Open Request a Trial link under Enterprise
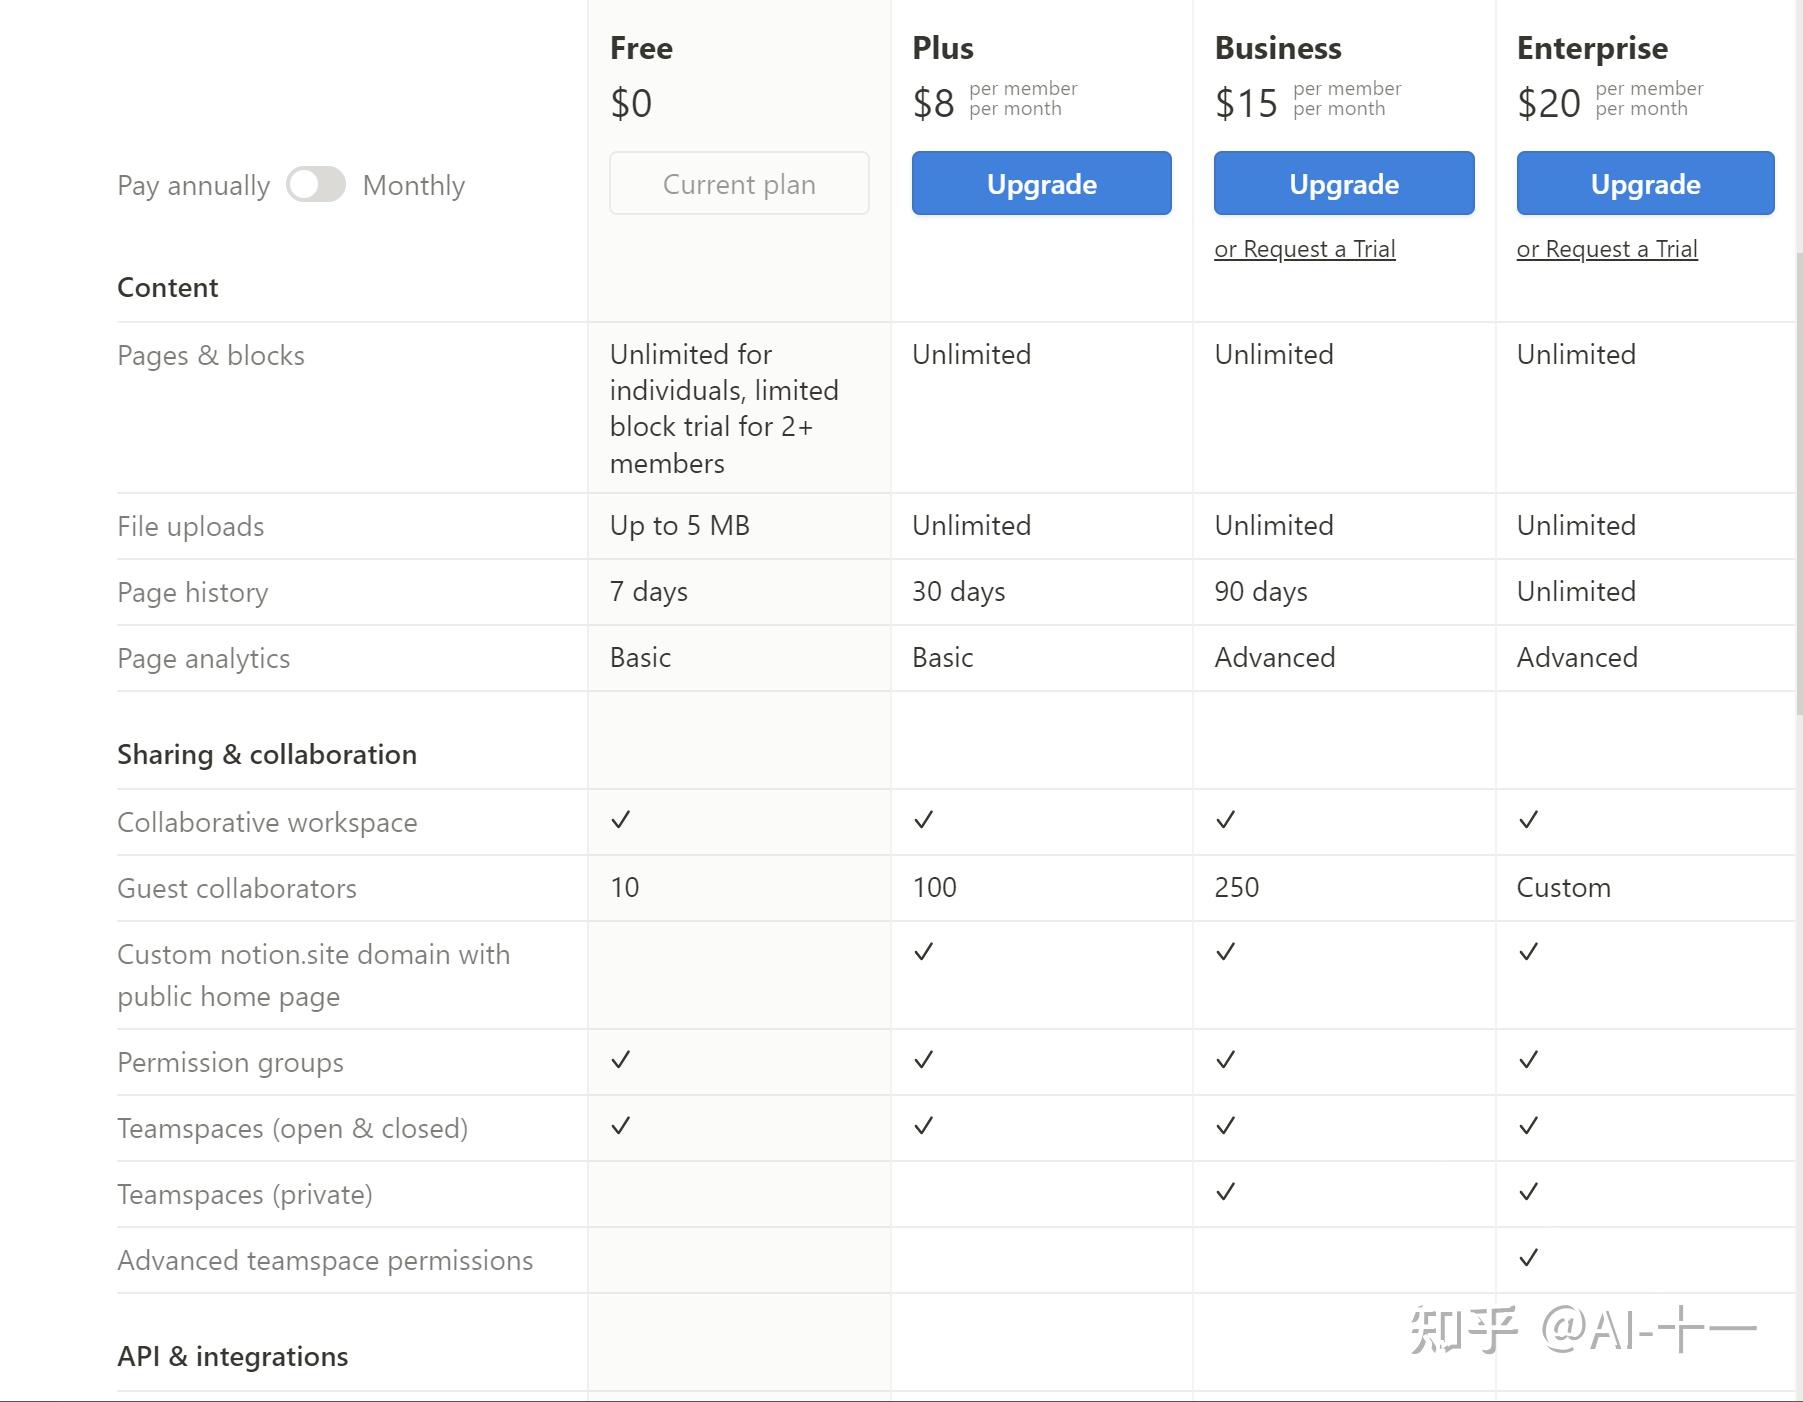 click(x=1606, y=249)
